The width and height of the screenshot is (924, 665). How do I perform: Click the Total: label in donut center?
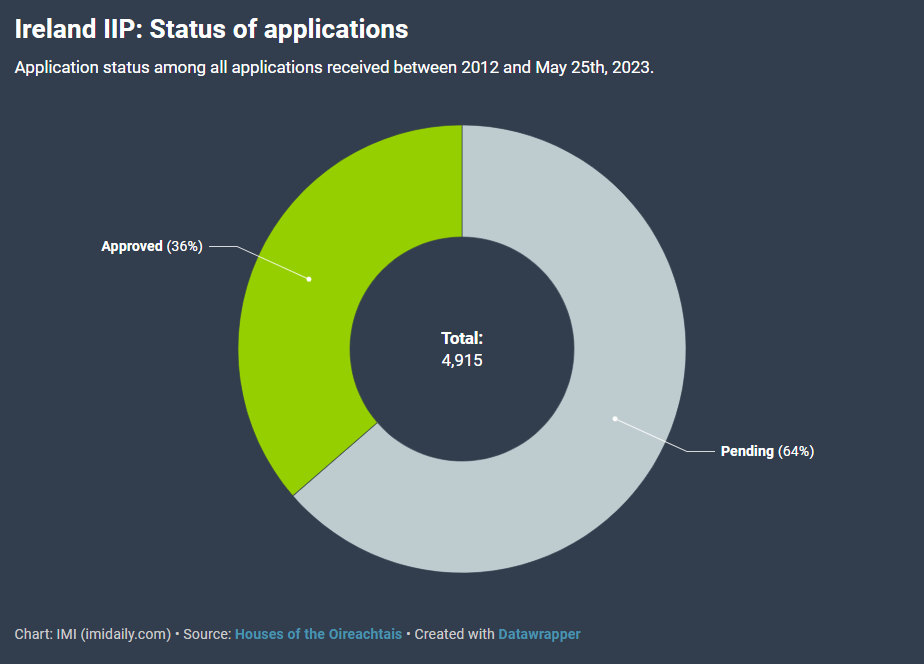462,338
